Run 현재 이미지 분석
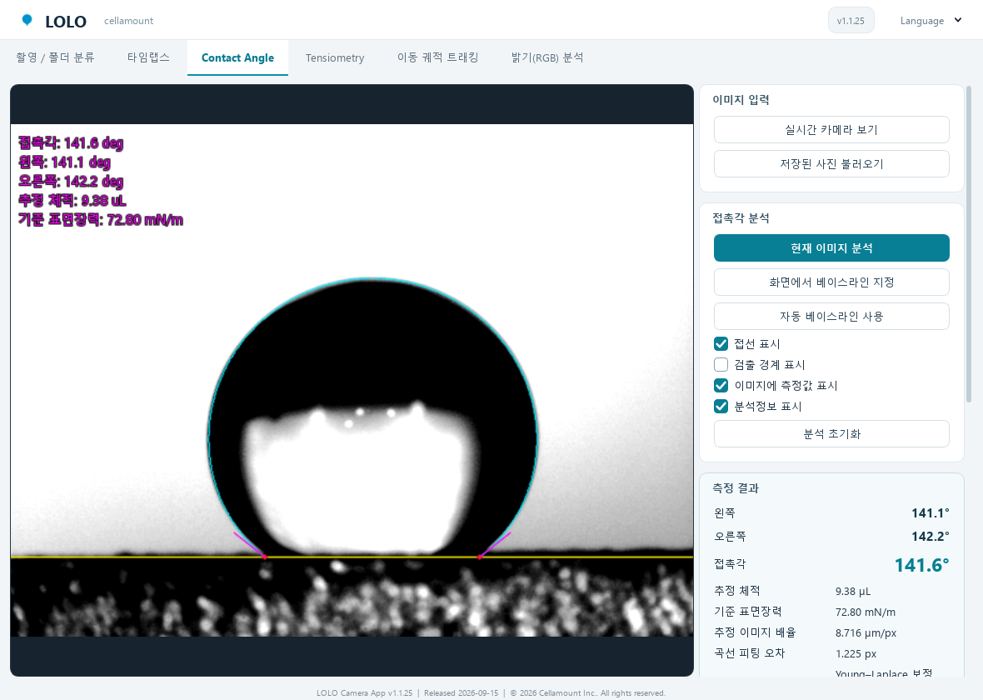983x700 pixels. pos(831,248)
